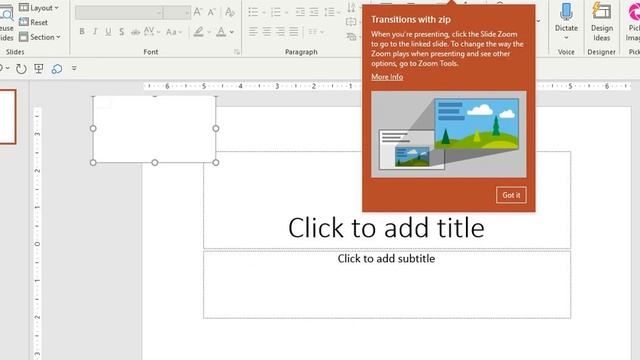This screenshot has height=360, width=640.
Task: Open the Reuse Slides pane
Action: click(x=7, y=22)
